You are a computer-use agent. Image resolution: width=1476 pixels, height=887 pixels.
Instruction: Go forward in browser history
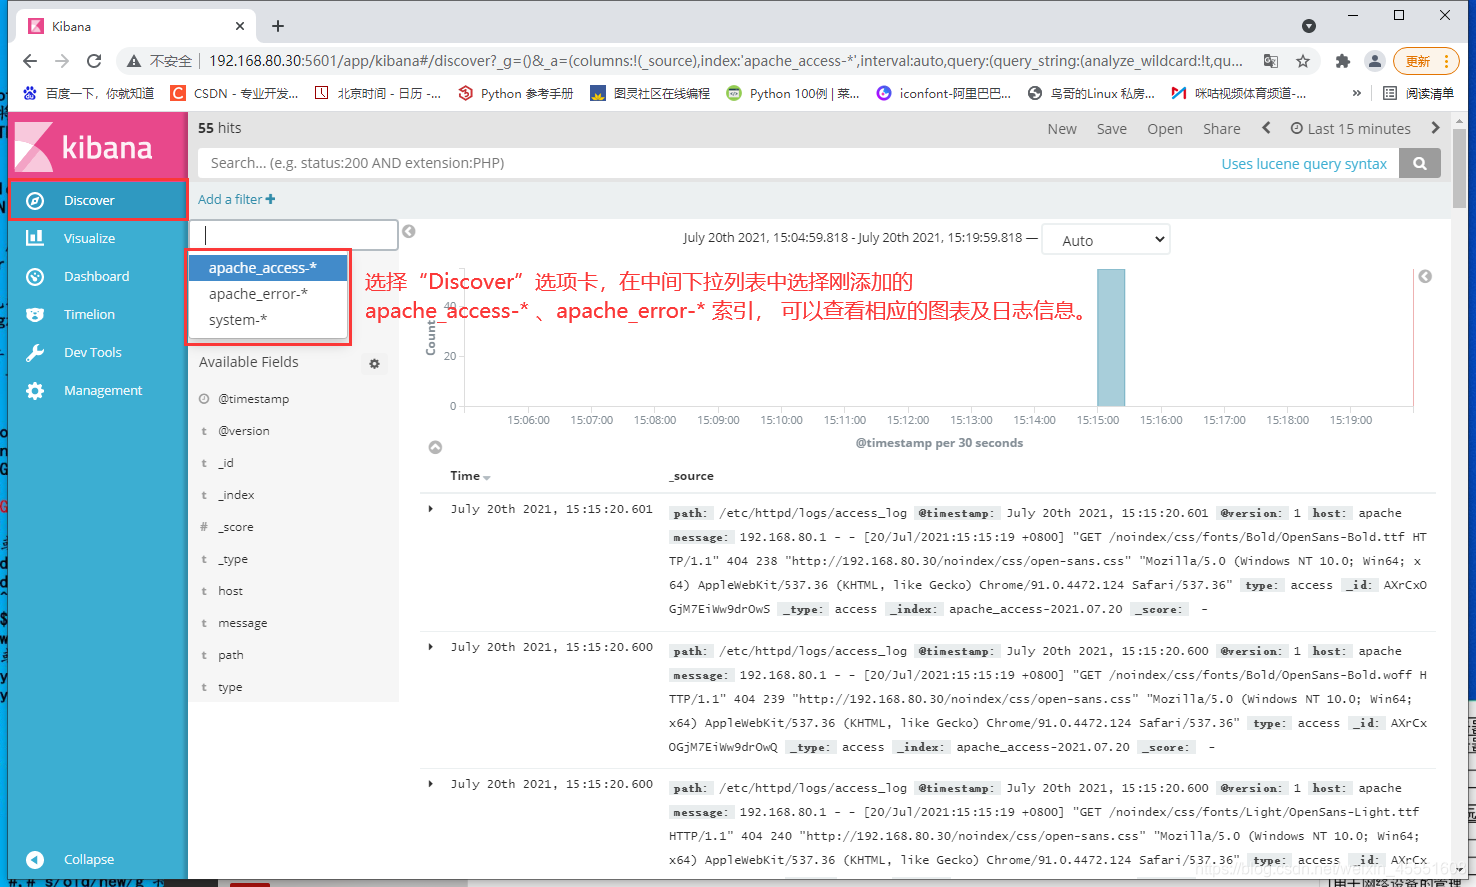[62, 61]
